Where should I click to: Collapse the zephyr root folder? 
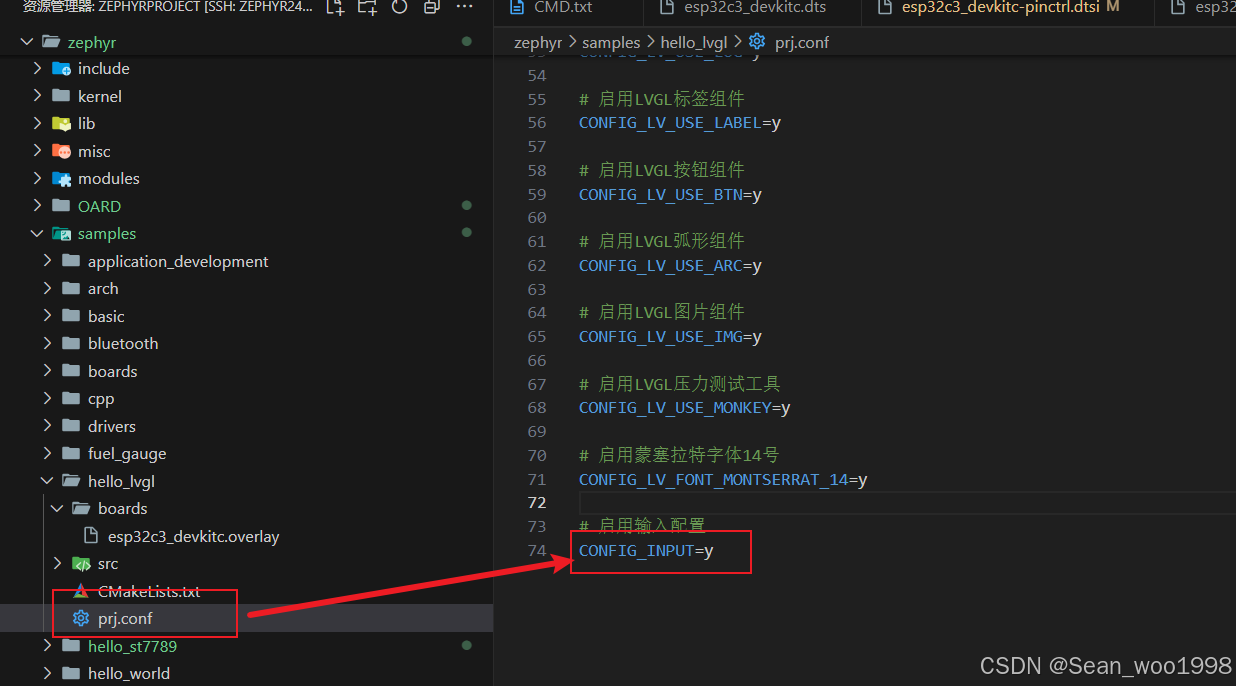(27, 41)
